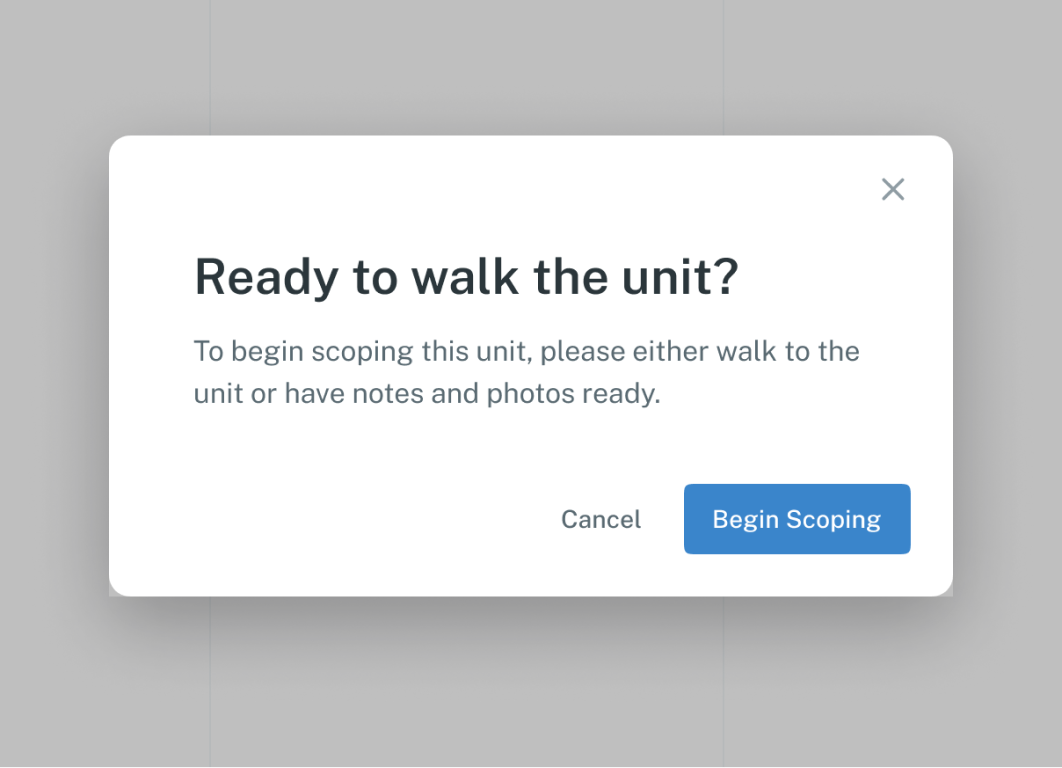The image size is (1062, 768).
Task: Click the scoping instructions paragraph text
Action: point(526,372)
